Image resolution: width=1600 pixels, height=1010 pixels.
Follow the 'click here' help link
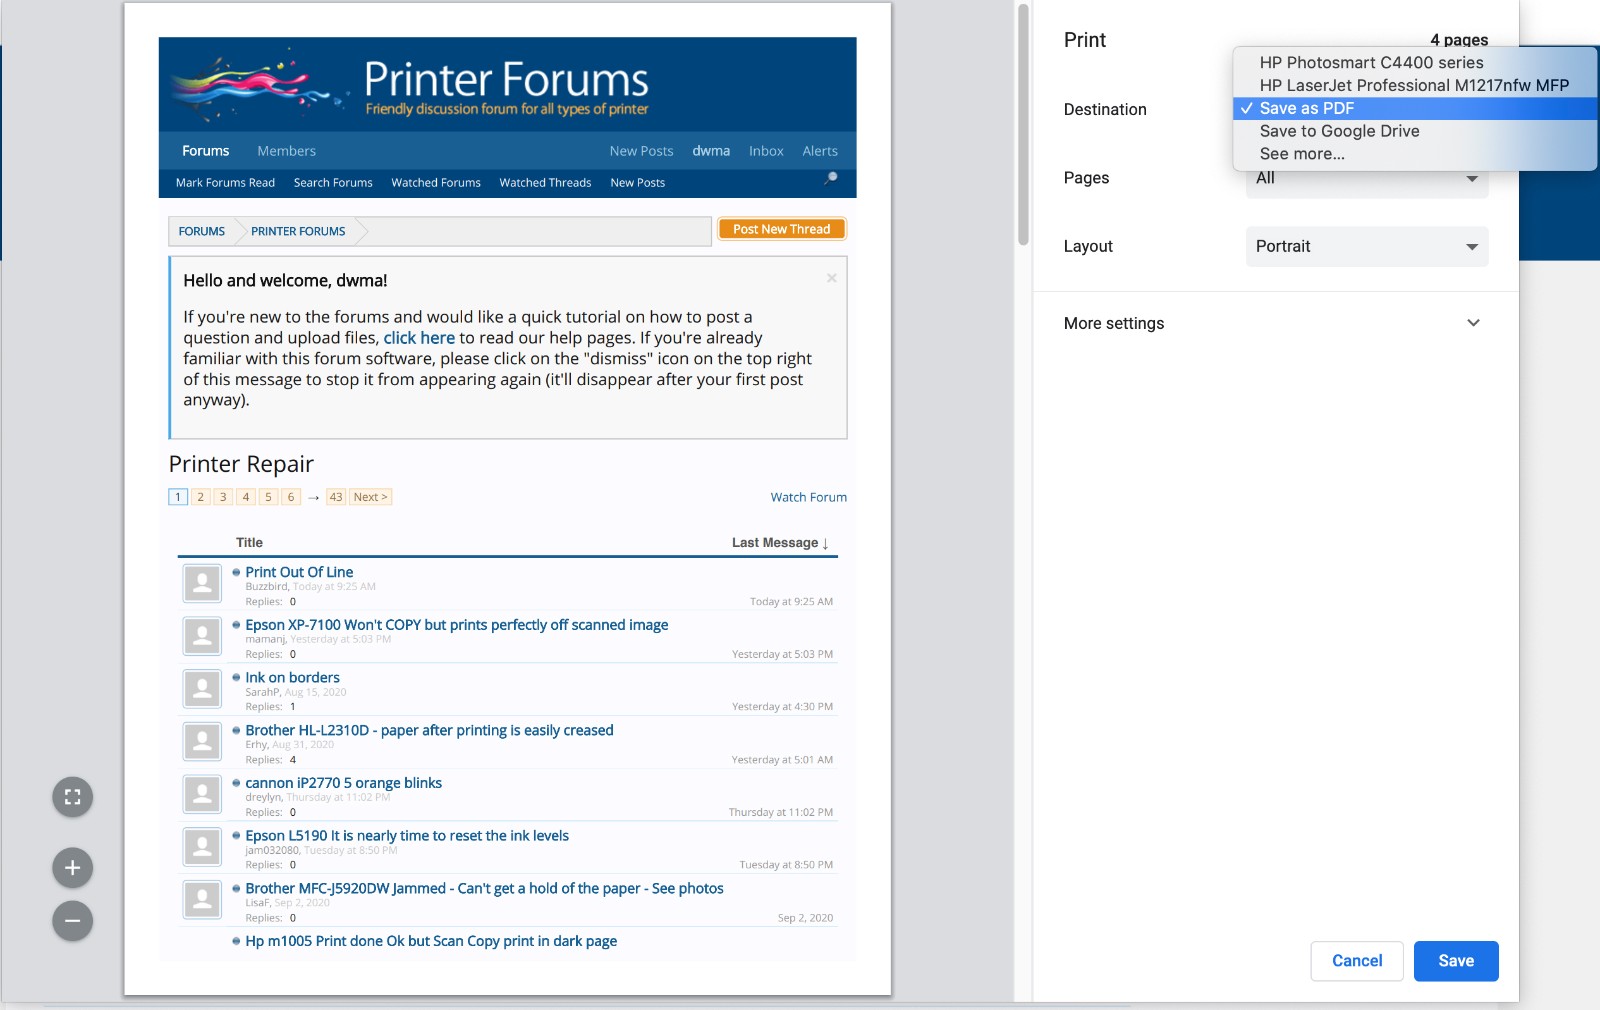(419, 338)
